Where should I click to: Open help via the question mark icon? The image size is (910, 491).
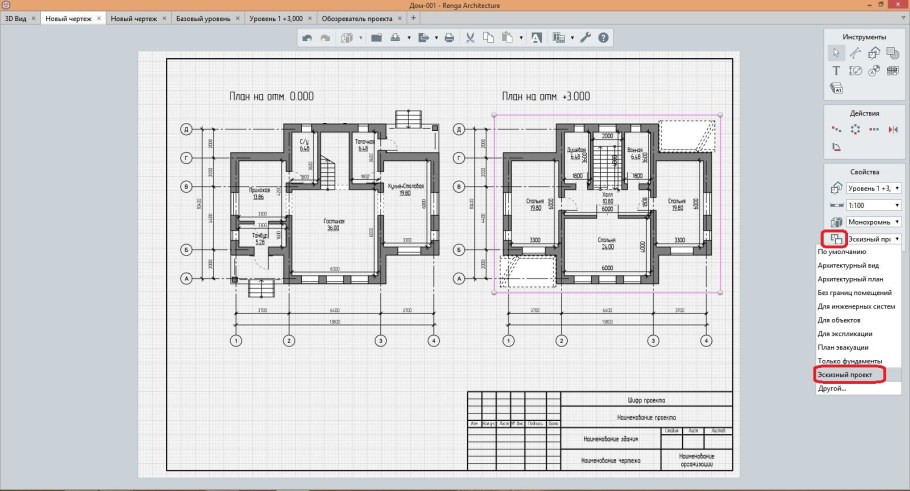[x=603, y=38]
